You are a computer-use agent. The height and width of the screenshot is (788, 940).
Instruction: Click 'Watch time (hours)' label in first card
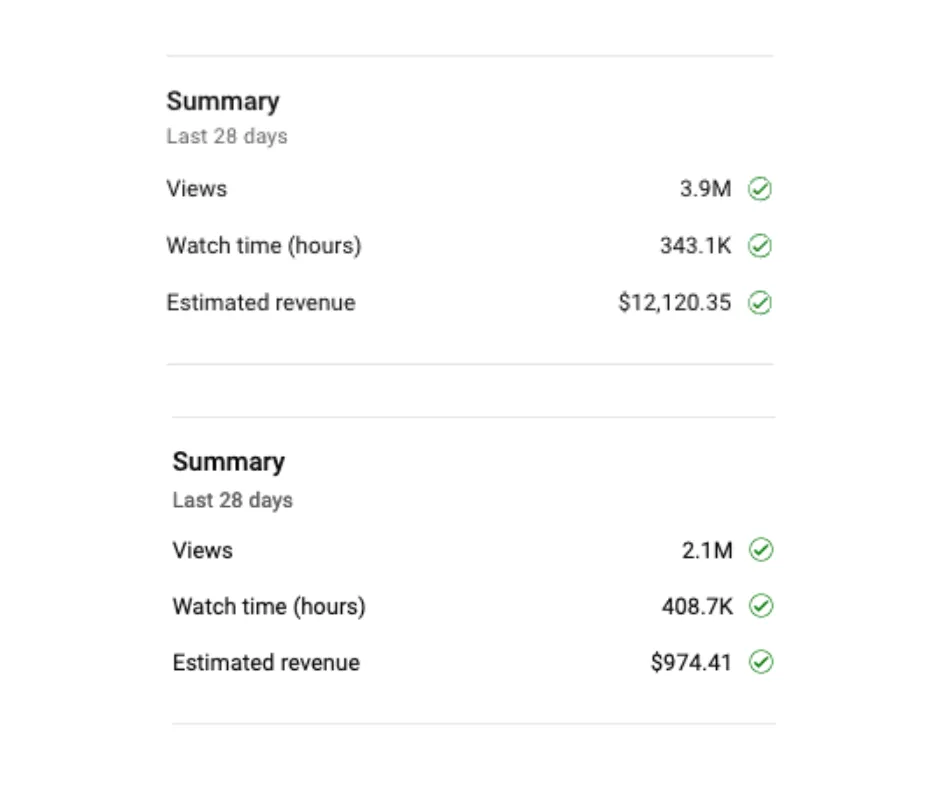(264, 246)
